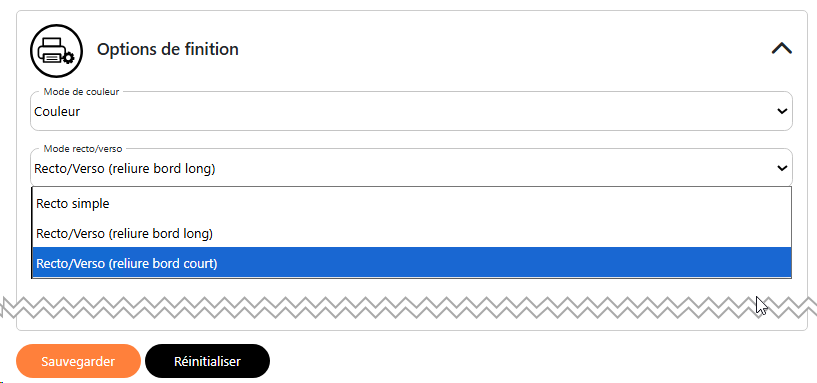
Task: Click the Mode de couleur field label
Action: (81, 92)
